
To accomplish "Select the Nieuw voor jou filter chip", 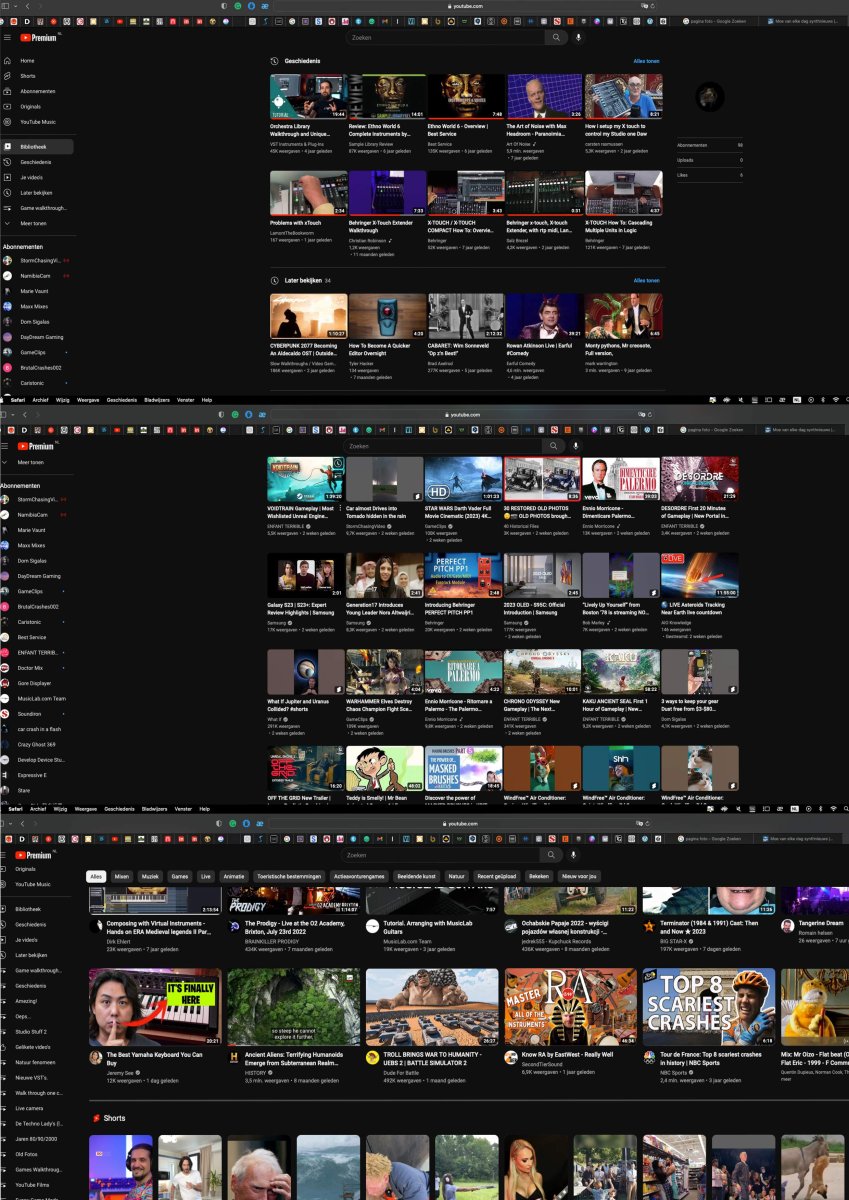I will pyautogui.click(x=579, y=876).
